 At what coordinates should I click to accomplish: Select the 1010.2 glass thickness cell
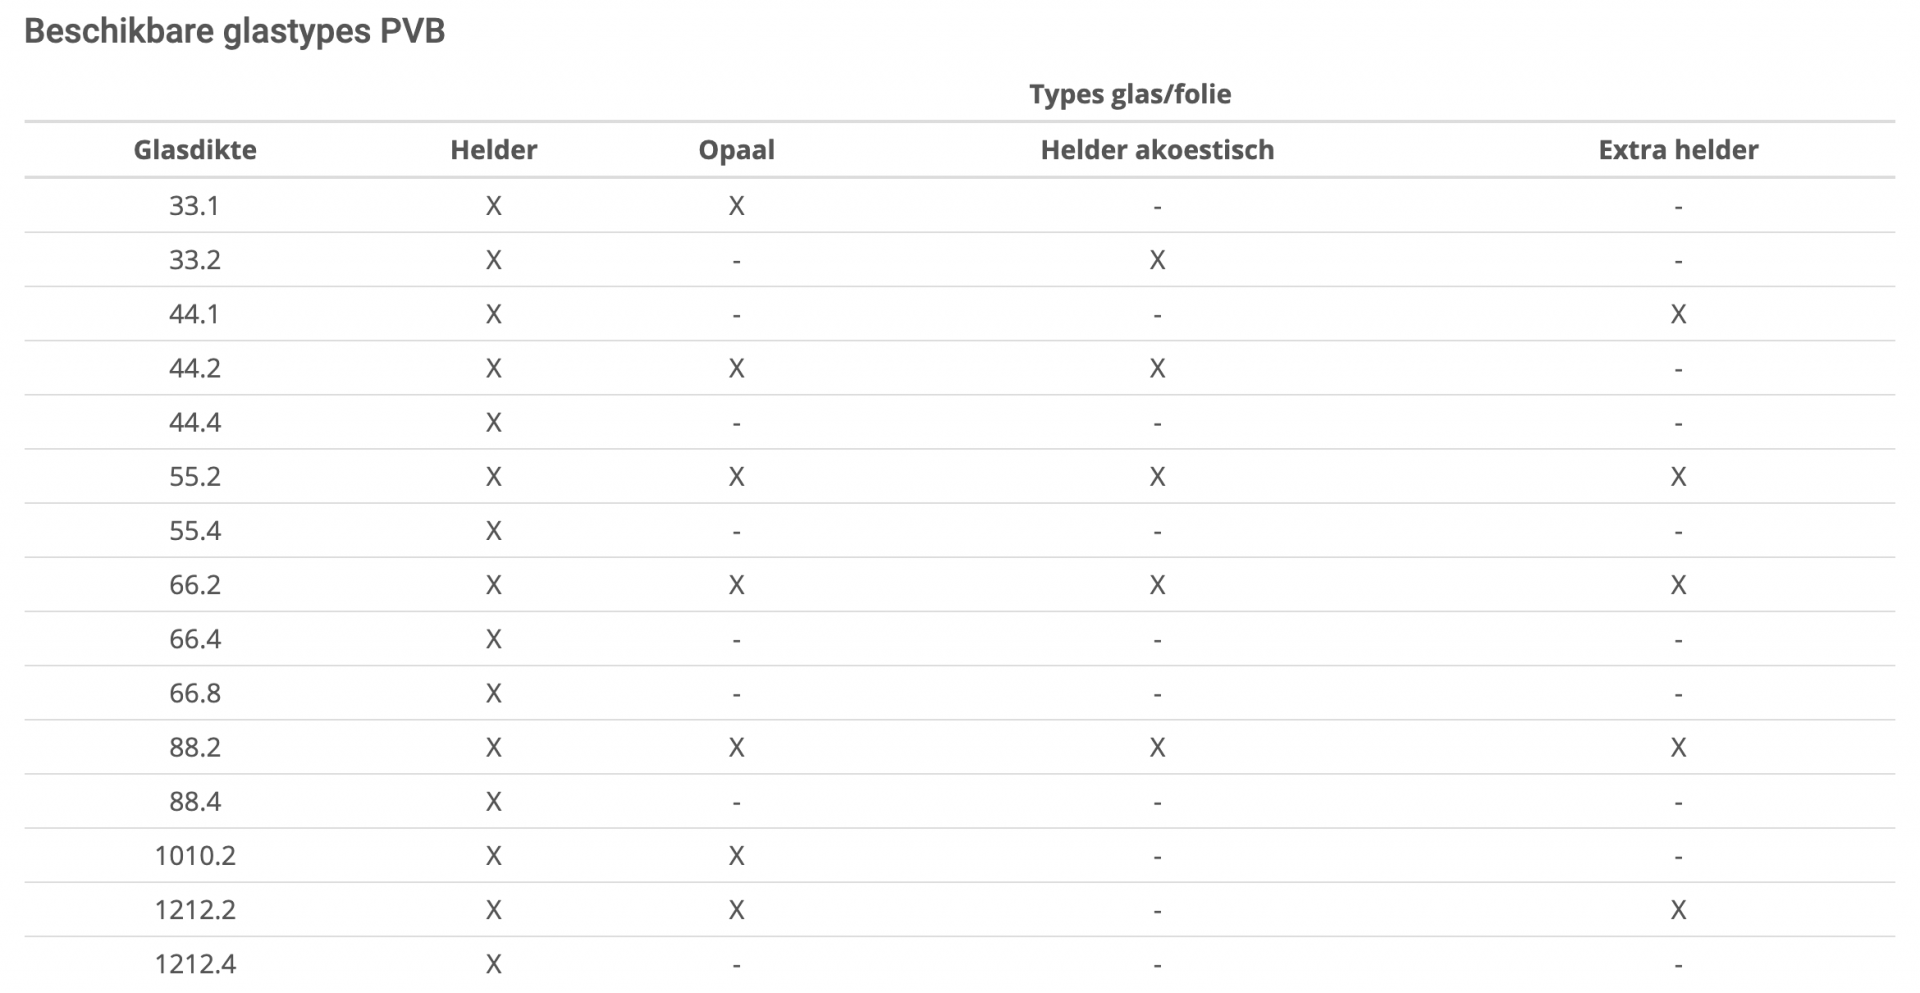coord(195,855)
